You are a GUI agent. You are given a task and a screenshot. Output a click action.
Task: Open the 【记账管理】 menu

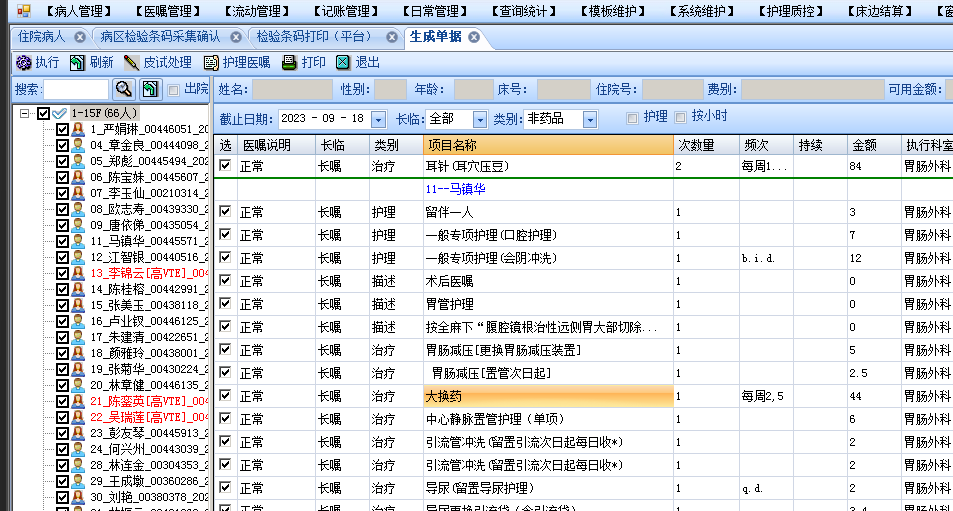point(346,11)
